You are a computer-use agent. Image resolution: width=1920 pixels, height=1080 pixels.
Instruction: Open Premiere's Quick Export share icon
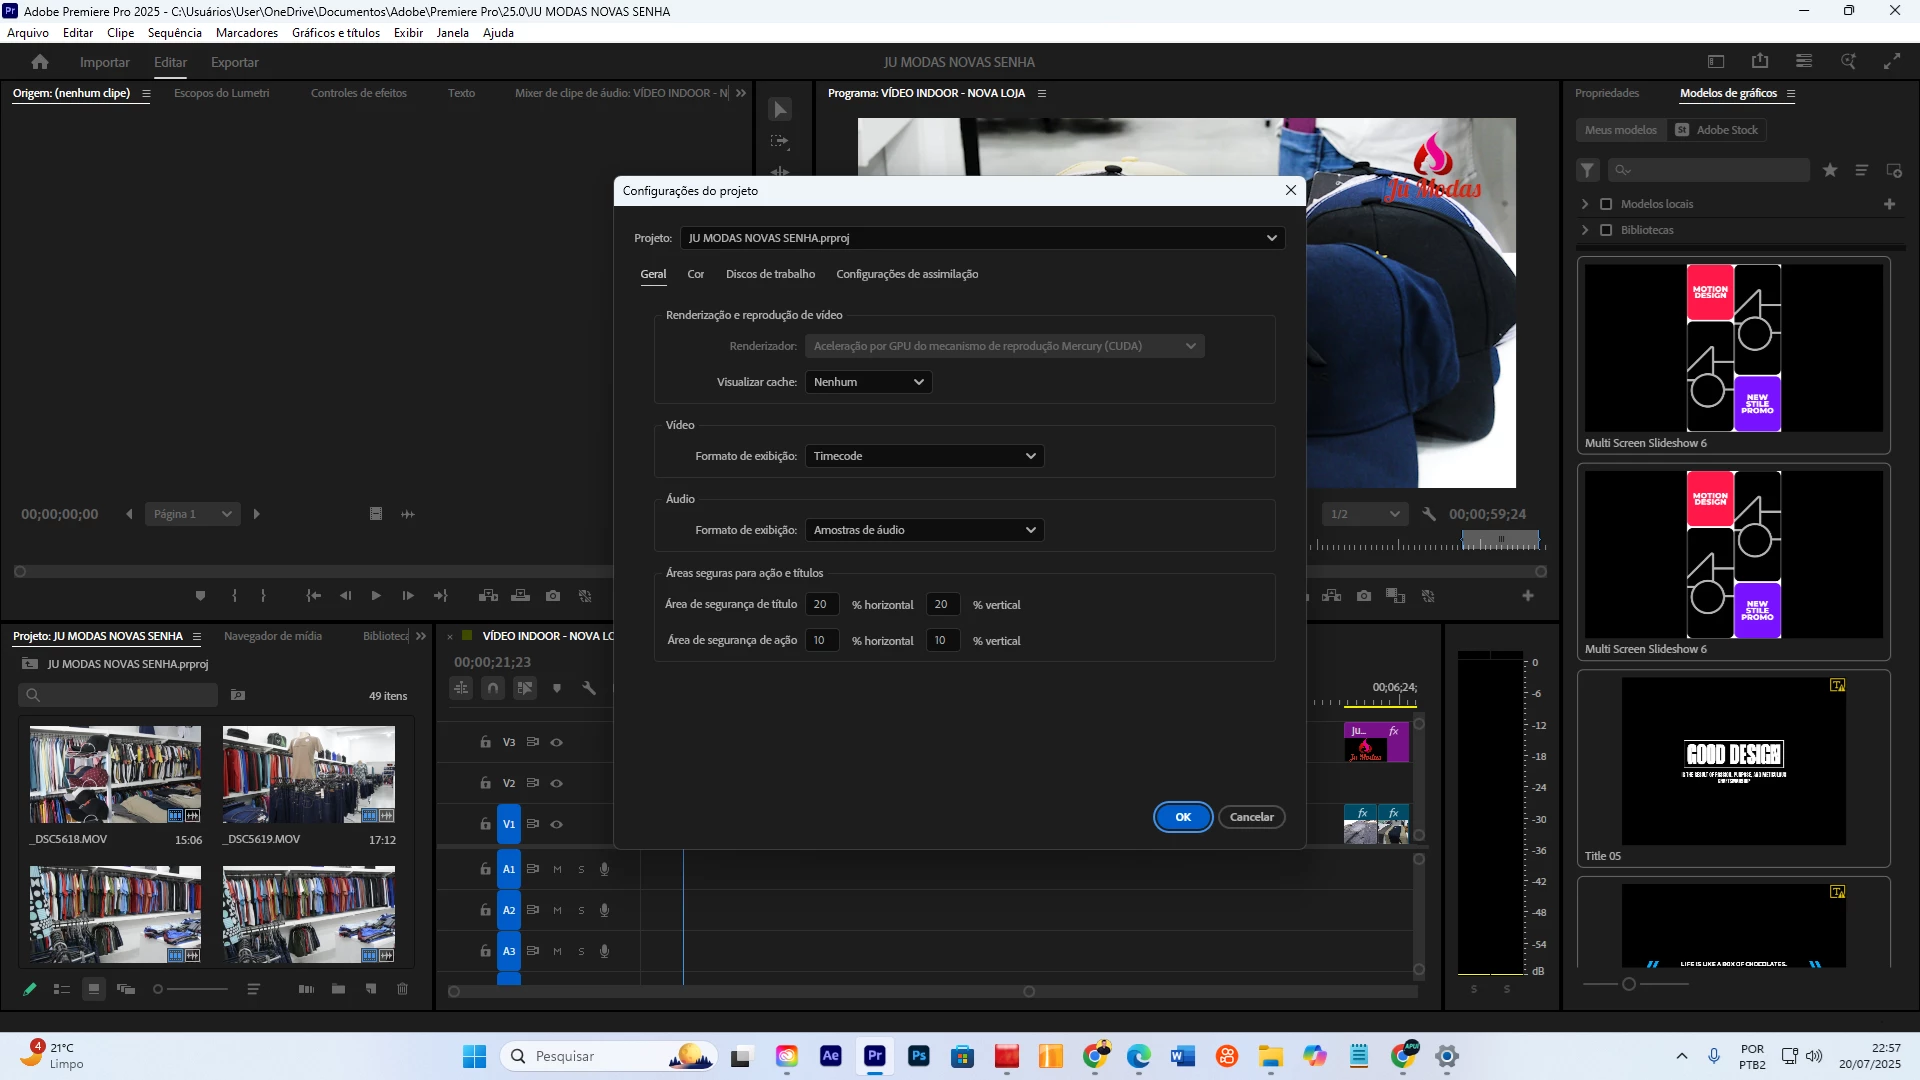click(1760, 61)
